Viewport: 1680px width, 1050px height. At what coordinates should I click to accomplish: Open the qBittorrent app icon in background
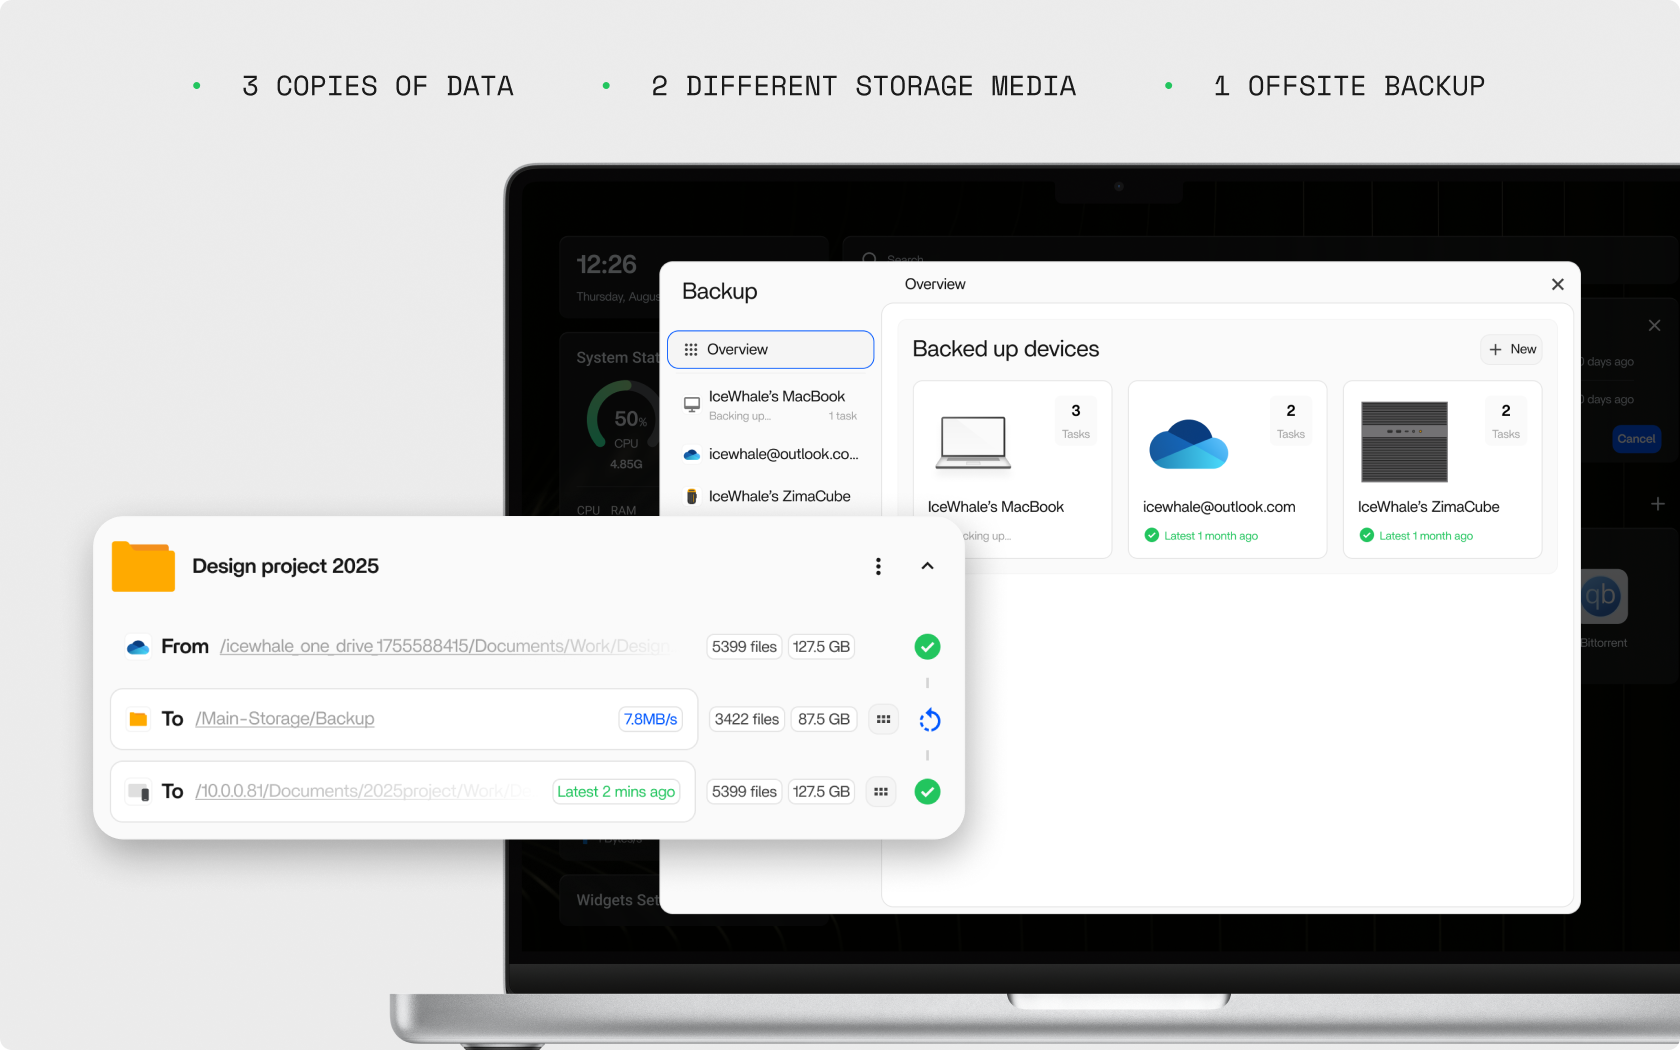pyautogui.click(x=1603, y=596)
